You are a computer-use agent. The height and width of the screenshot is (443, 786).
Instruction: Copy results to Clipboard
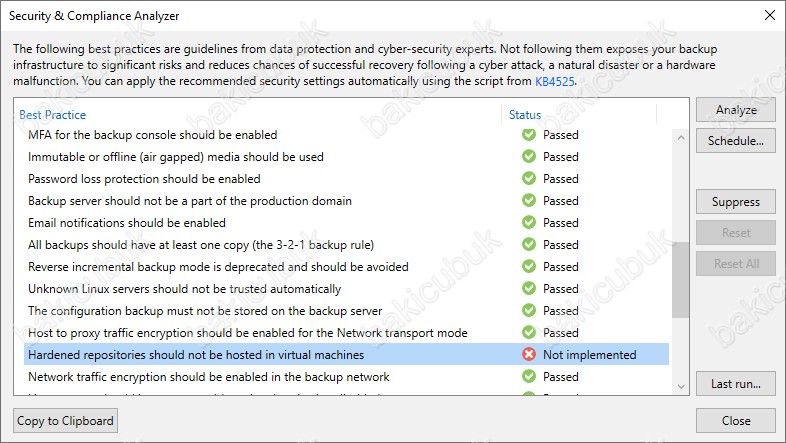click(x=65, y=420)
